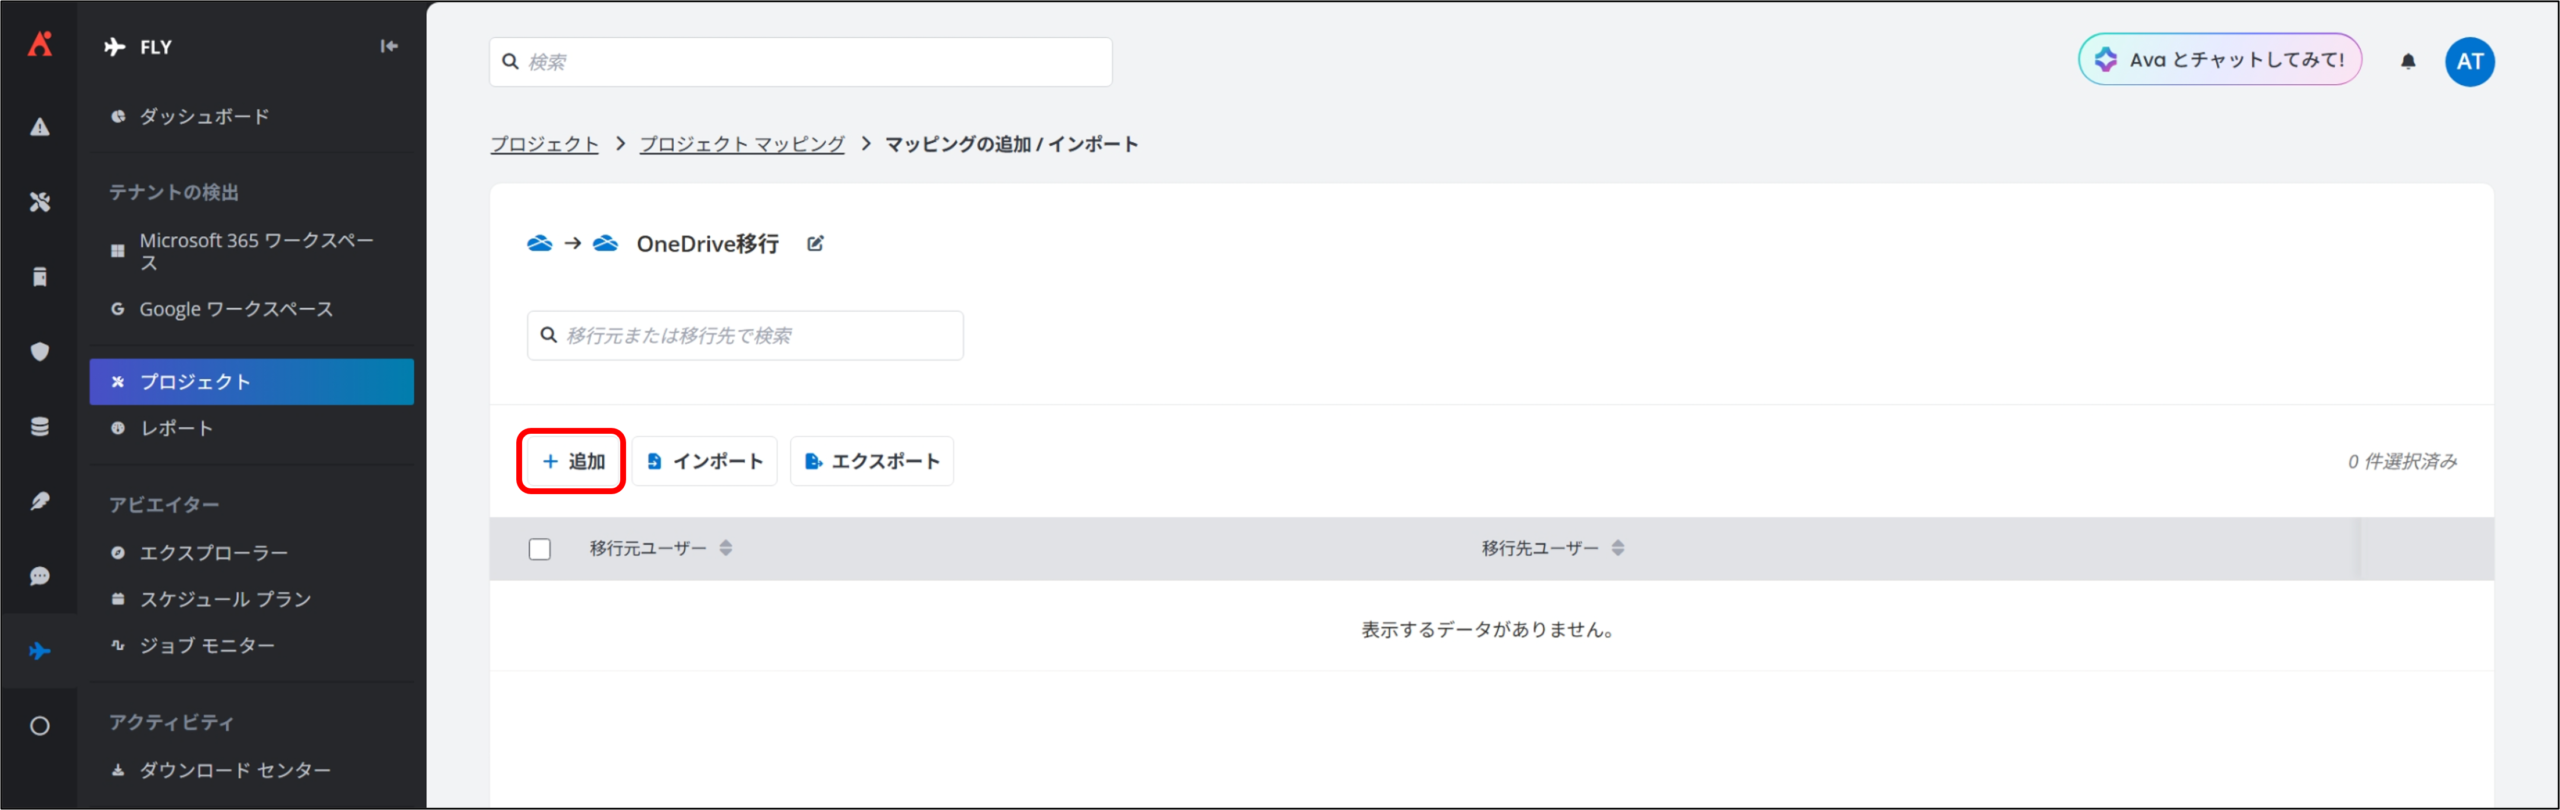2560x810 pixels.
Task: Open the AT user avatar menu
Action: pos(2469,61)
